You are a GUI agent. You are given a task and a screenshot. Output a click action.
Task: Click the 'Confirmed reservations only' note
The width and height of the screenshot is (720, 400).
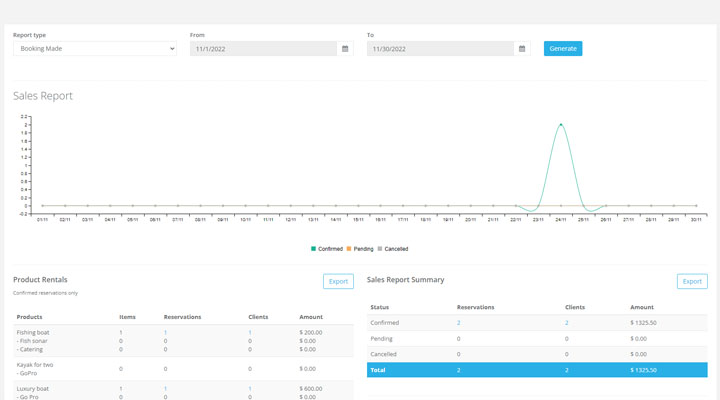[x=45, y=293]
